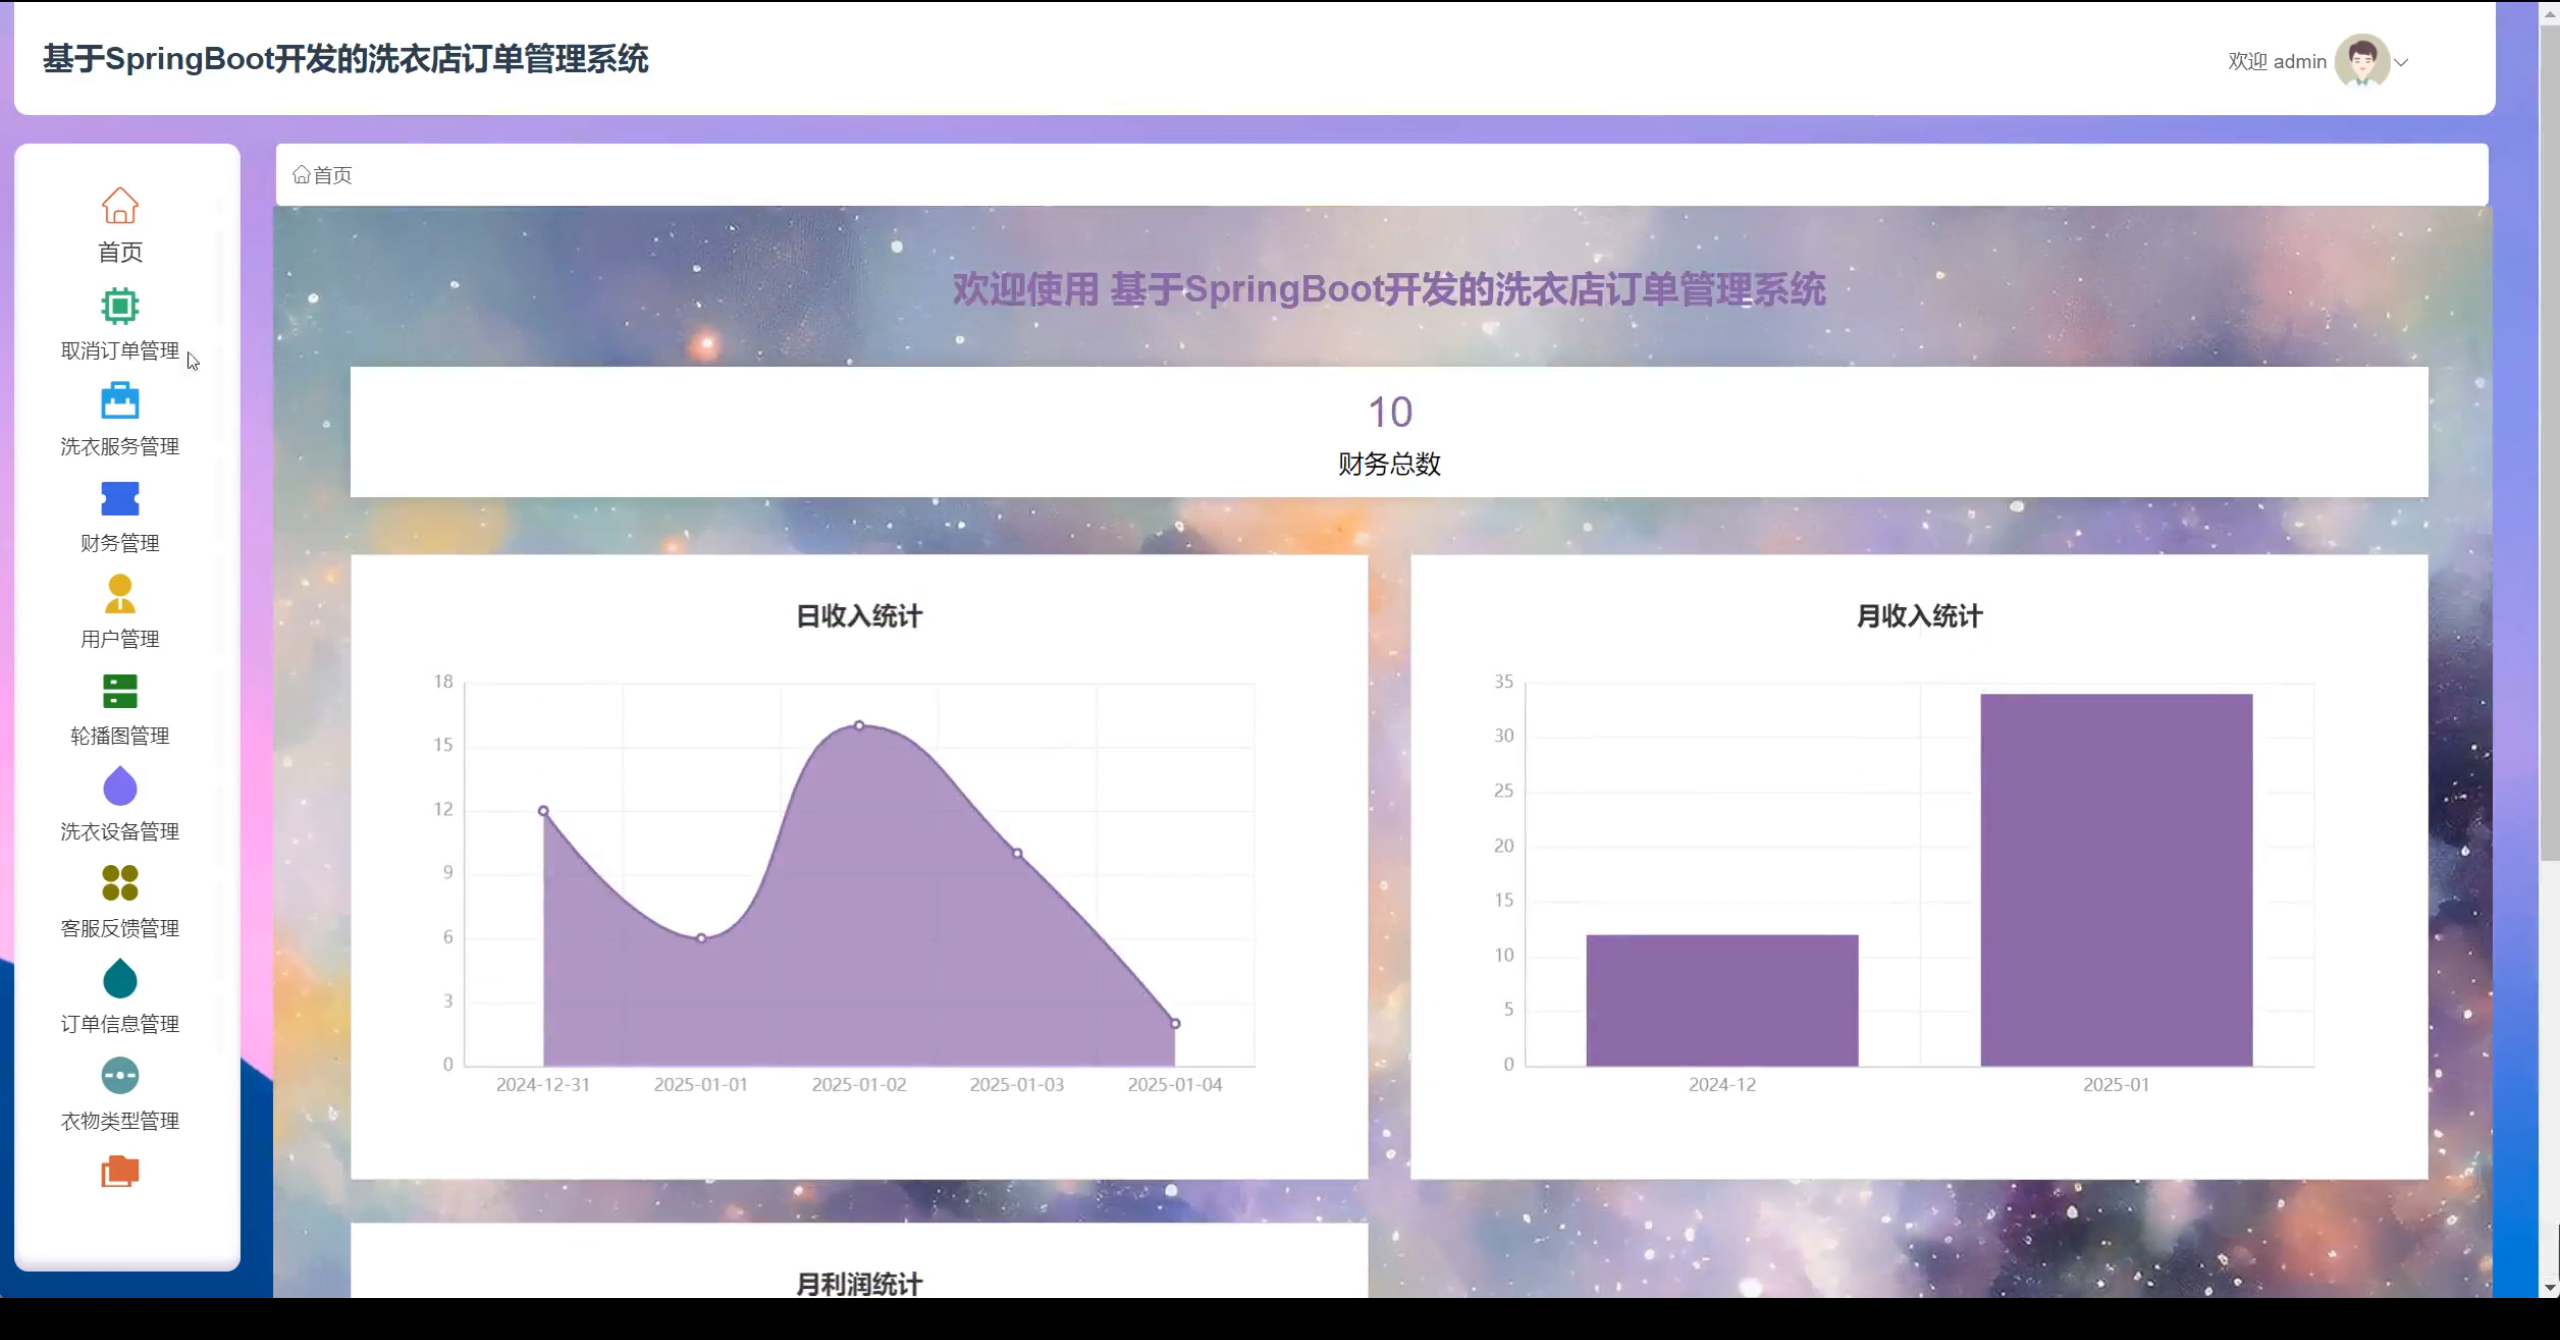Click the 月收入统计 chart title

[1919, 616]
